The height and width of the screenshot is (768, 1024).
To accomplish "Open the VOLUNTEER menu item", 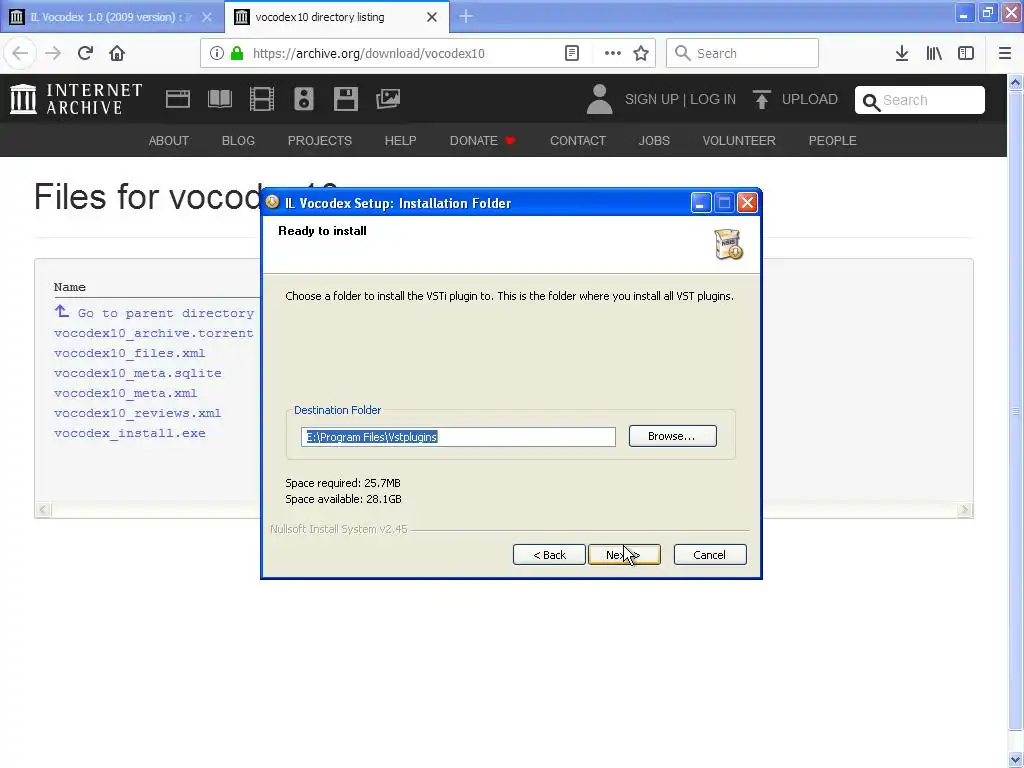I will click(739, 140).
